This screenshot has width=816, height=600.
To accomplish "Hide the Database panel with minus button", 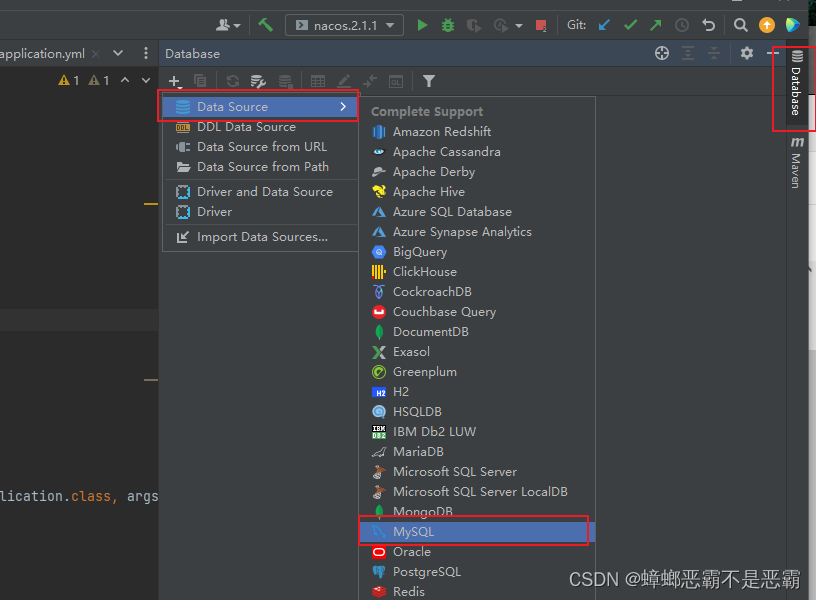I will [772, 53].
